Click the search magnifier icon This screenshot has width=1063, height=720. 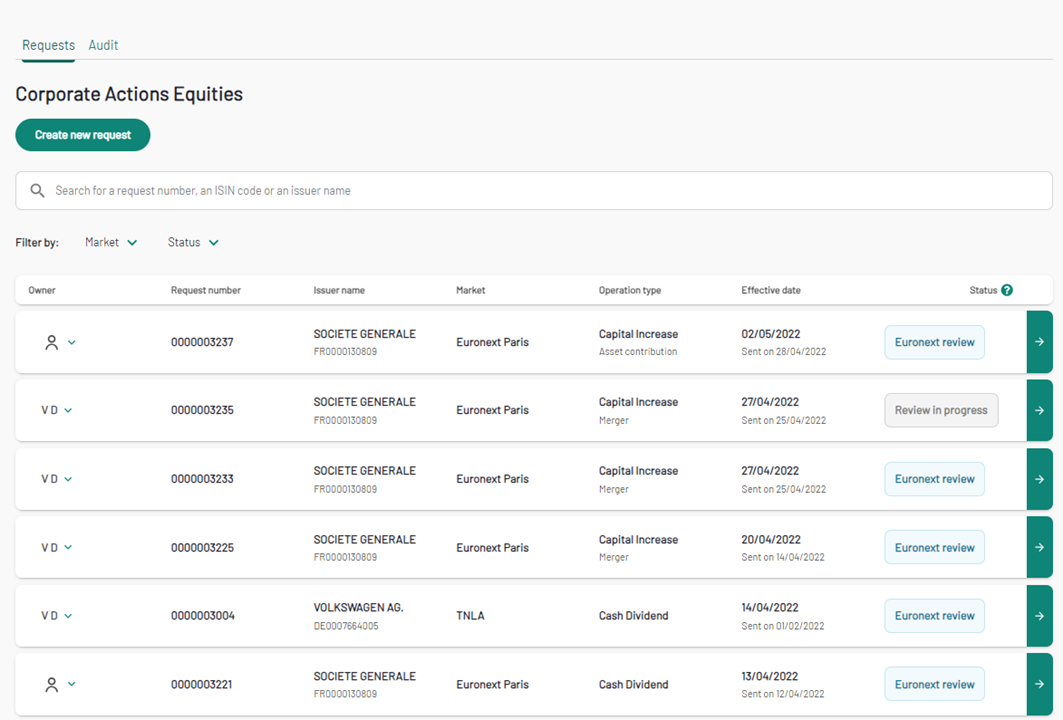[37, 191]
